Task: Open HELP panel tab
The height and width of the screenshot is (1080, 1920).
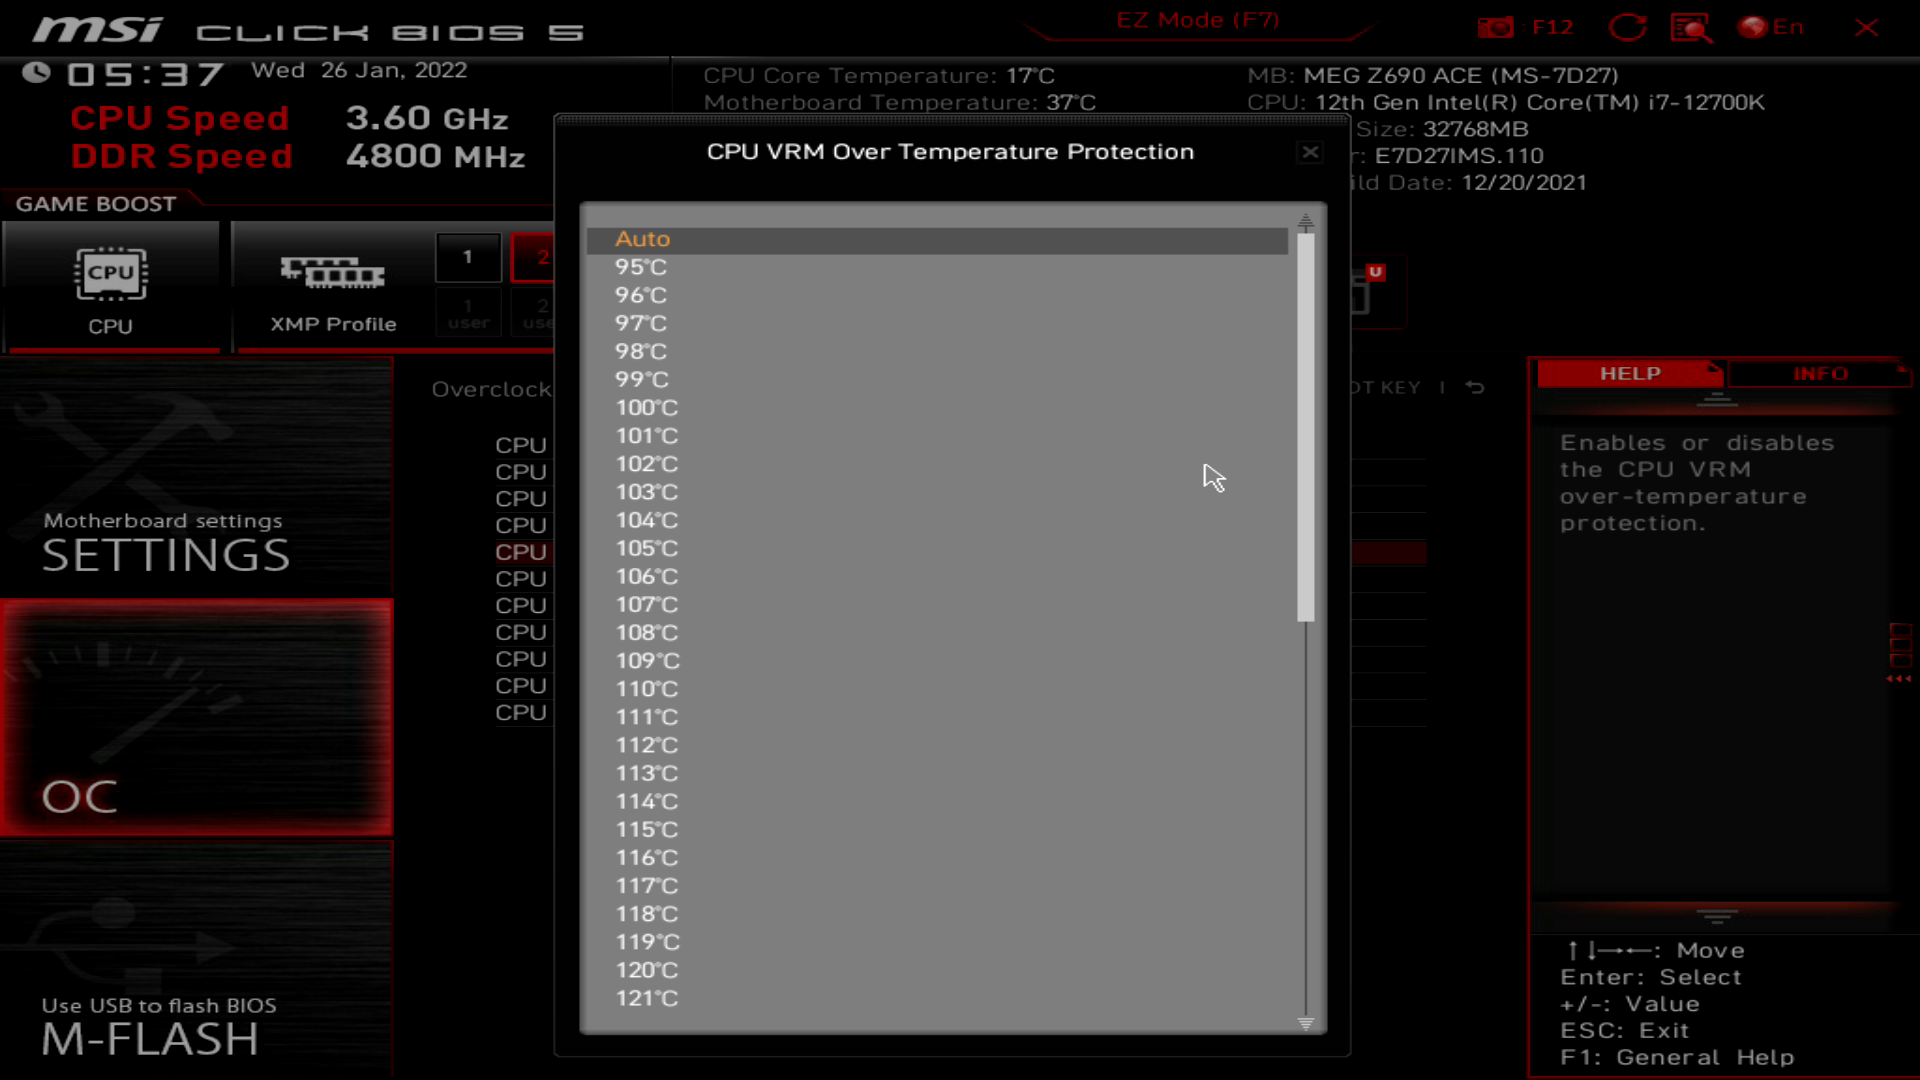Action: tap(1630, 373)
